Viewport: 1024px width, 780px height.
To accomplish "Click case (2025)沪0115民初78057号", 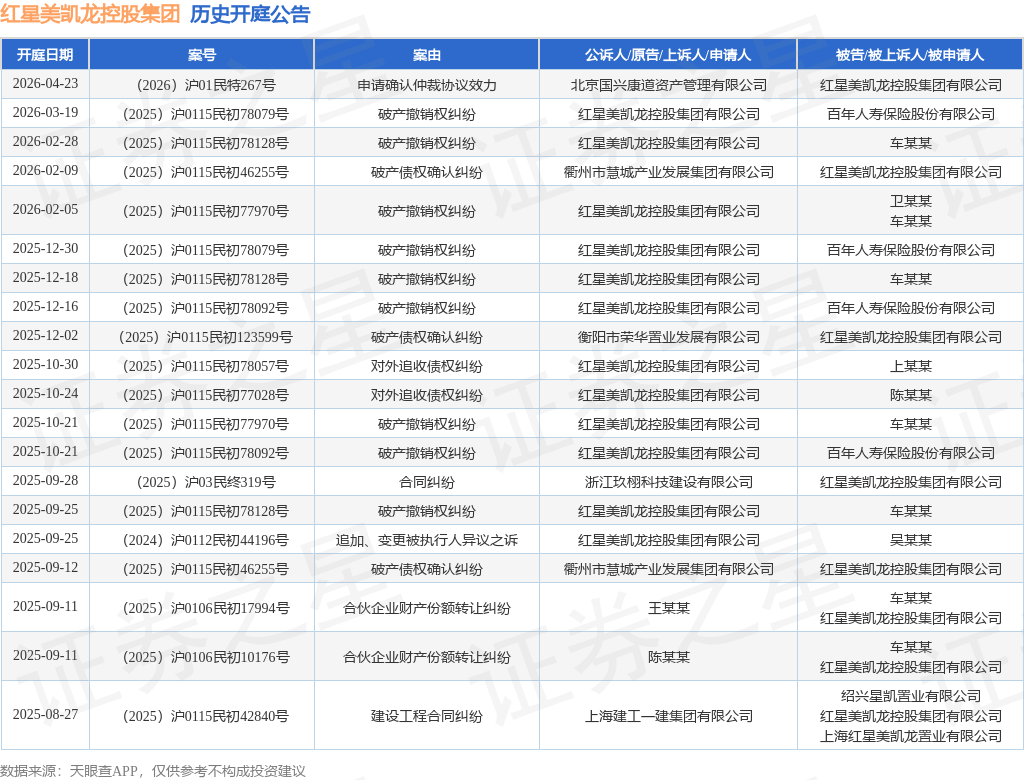I will point(206,366).
